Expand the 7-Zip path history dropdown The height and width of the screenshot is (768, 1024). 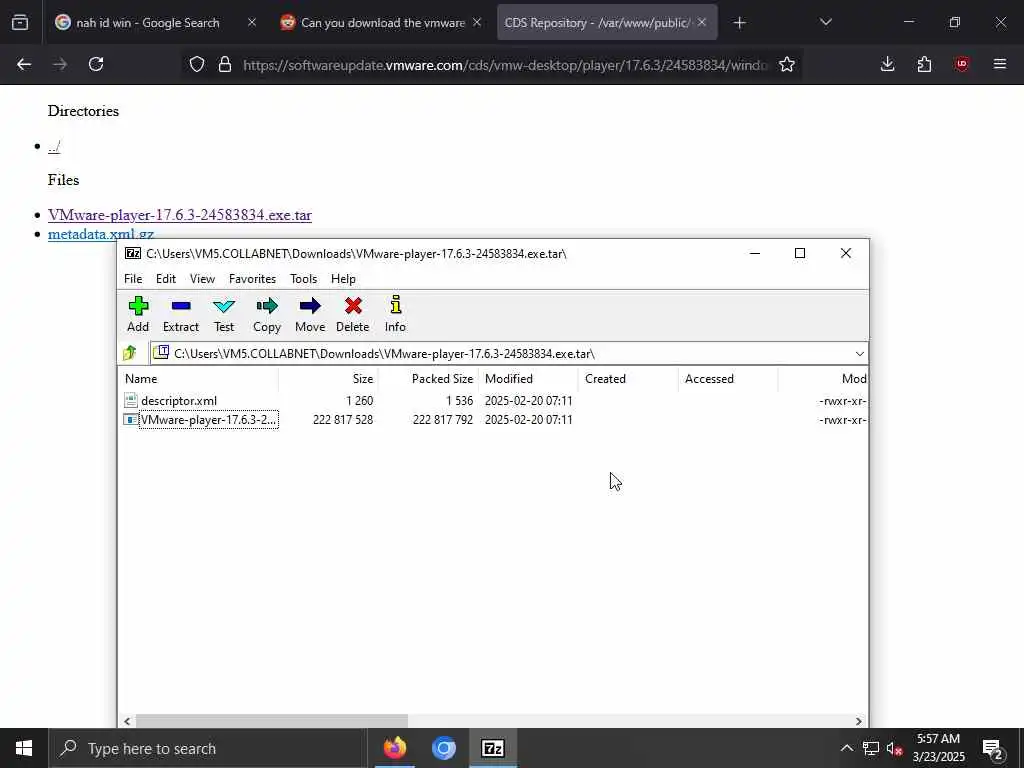(859, 353)
